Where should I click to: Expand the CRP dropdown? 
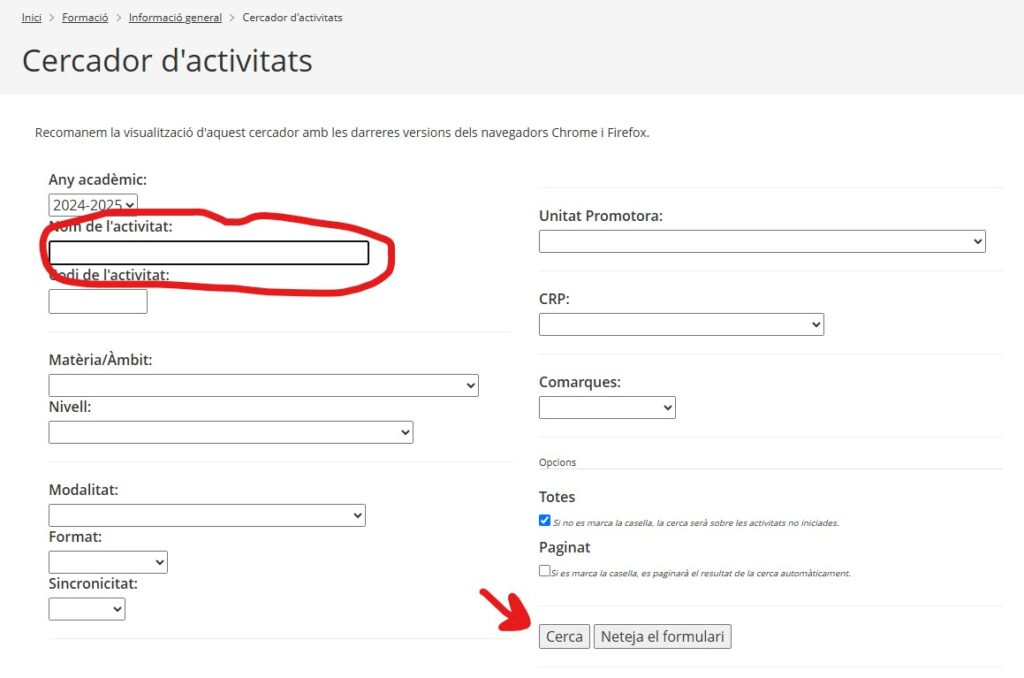coord(681,324)
